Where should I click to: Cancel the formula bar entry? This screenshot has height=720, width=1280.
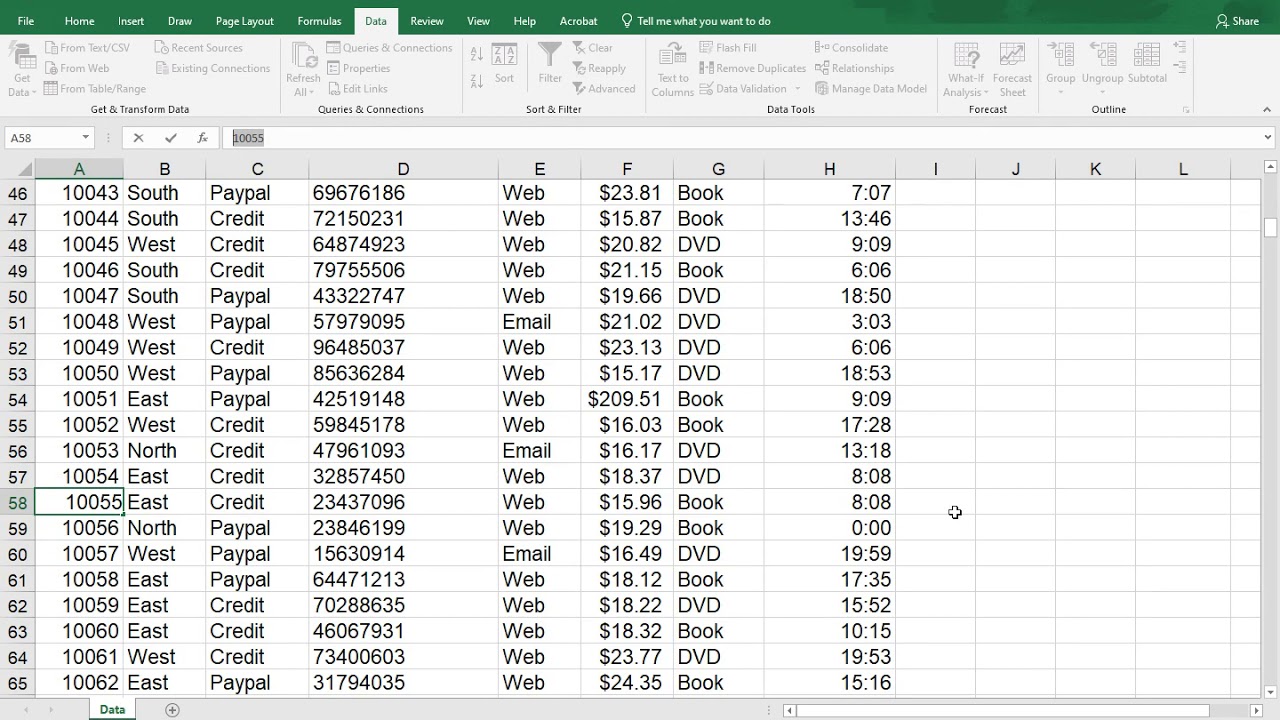(x=138, y=138)
